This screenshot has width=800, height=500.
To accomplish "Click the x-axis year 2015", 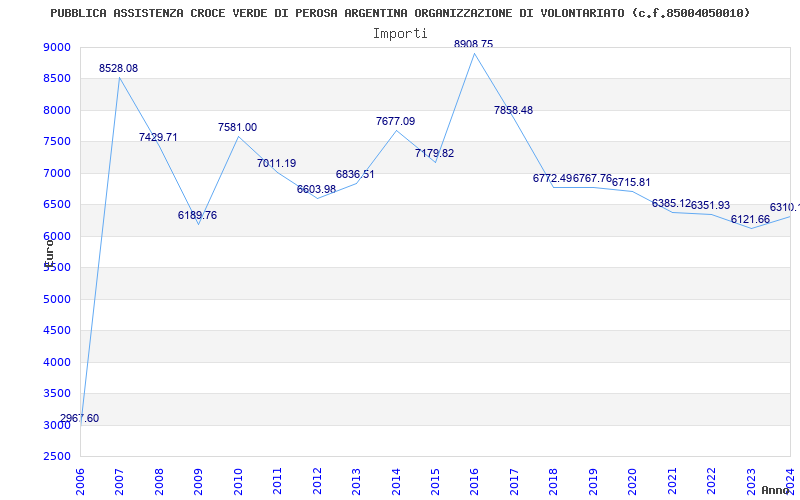I will 435,481.
